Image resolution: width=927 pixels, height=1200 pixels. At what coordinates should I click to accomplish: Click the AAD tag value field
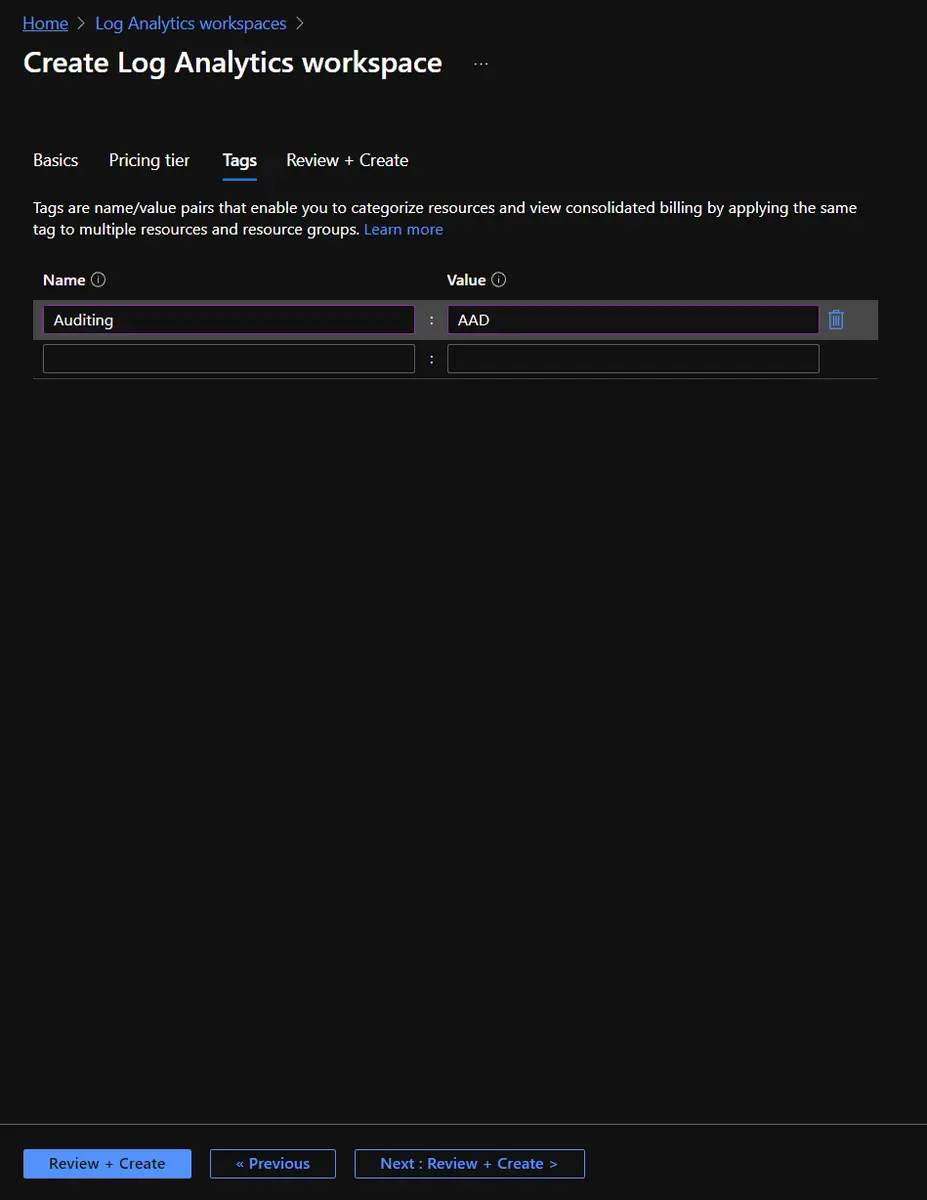point(632,320)
